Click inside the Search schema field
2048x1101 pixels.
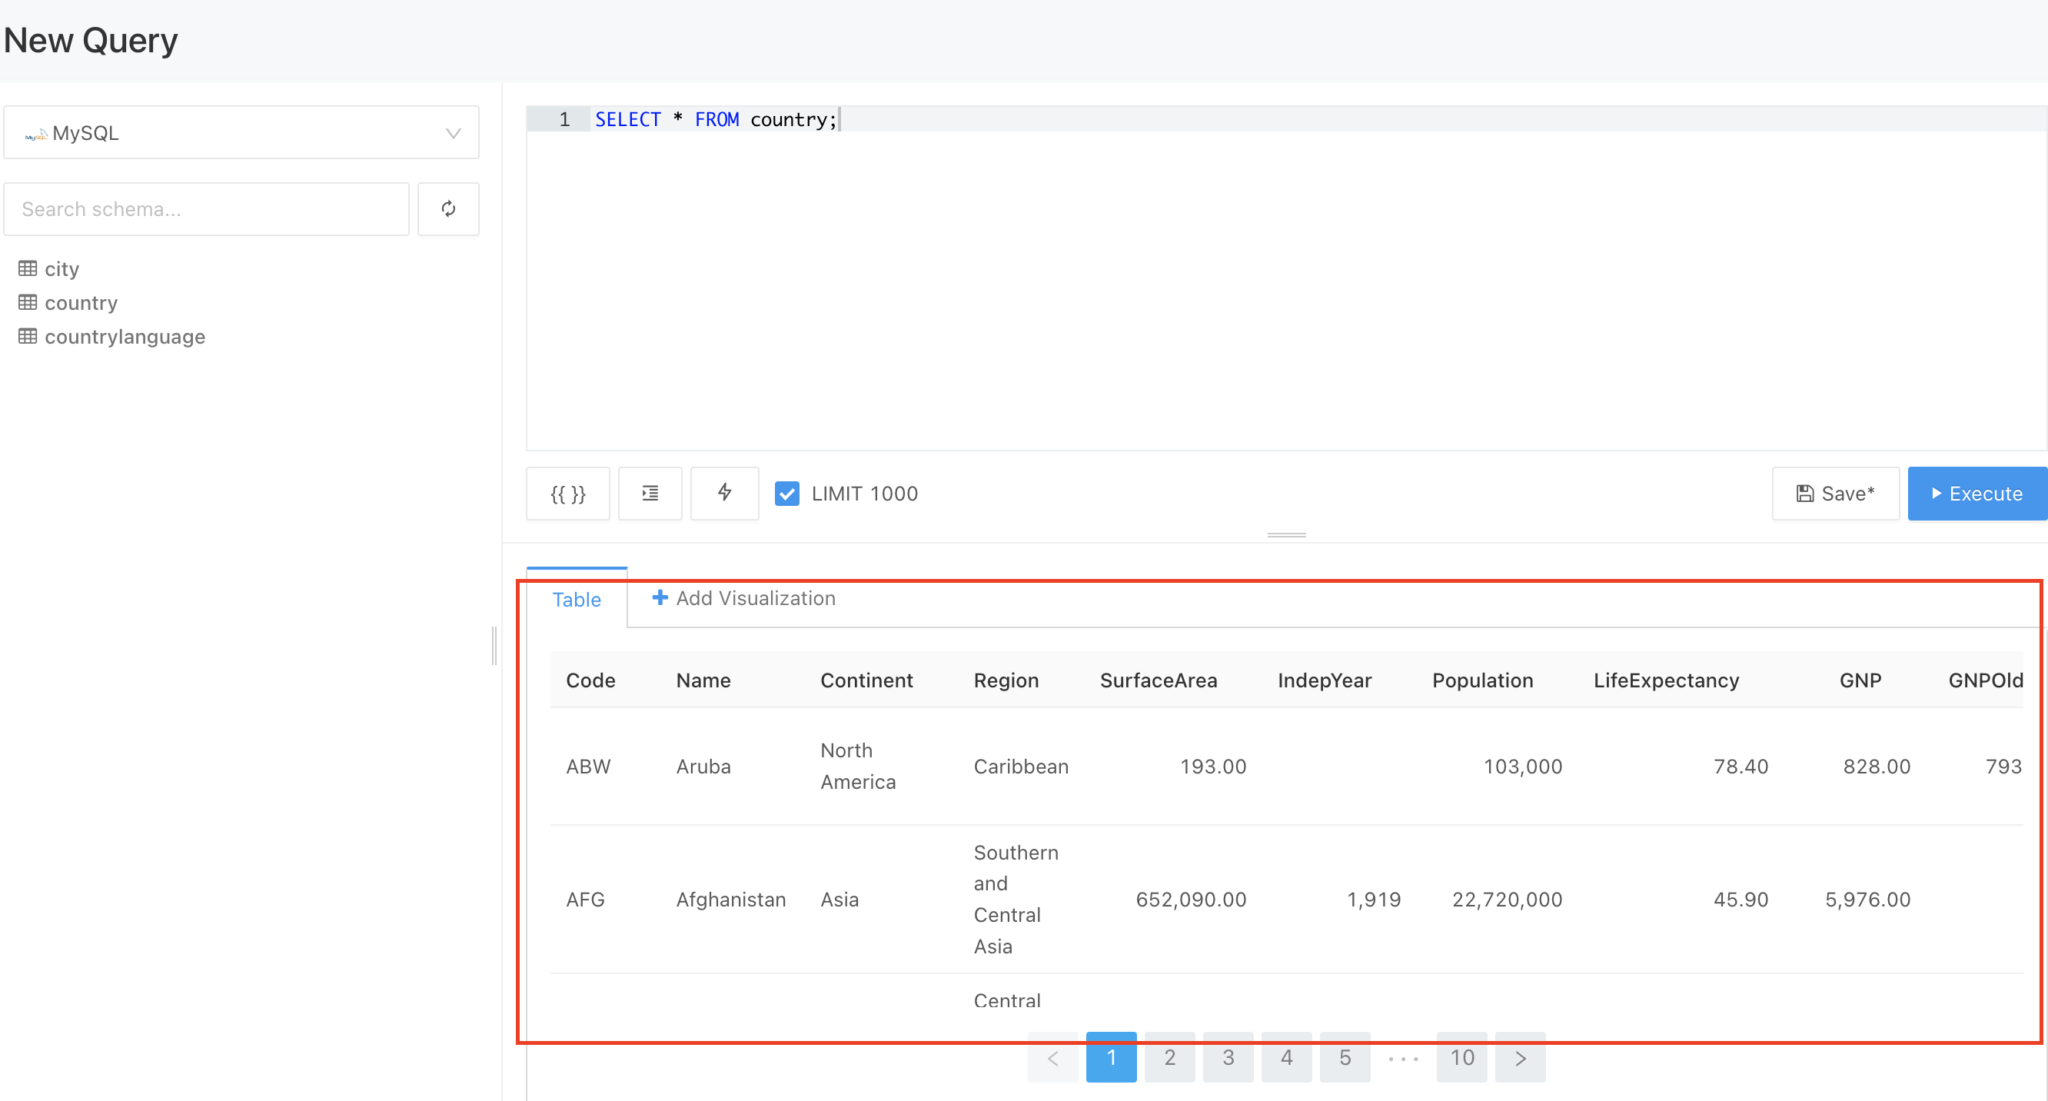[x=205, y=209]
